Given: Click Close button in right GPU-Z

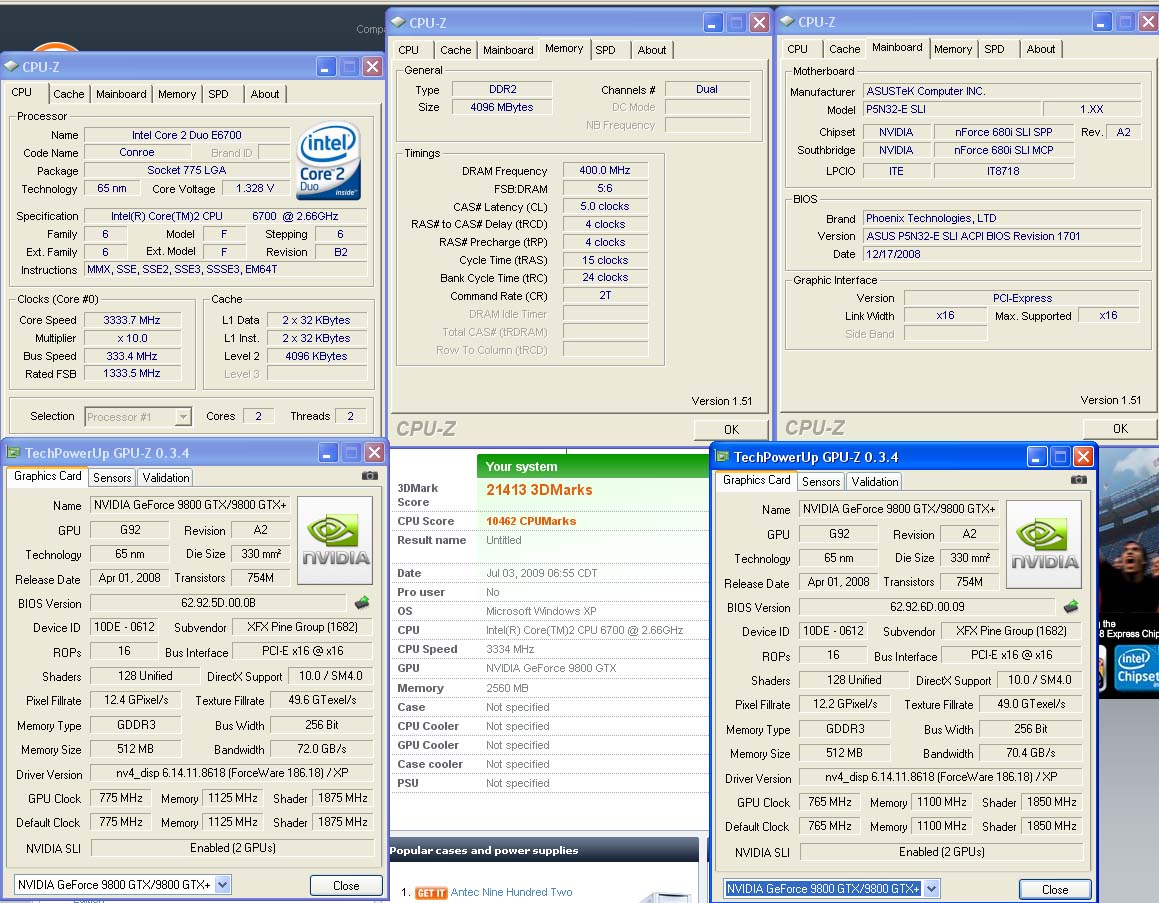Looking at the screenshot, I should (1055, 890).
